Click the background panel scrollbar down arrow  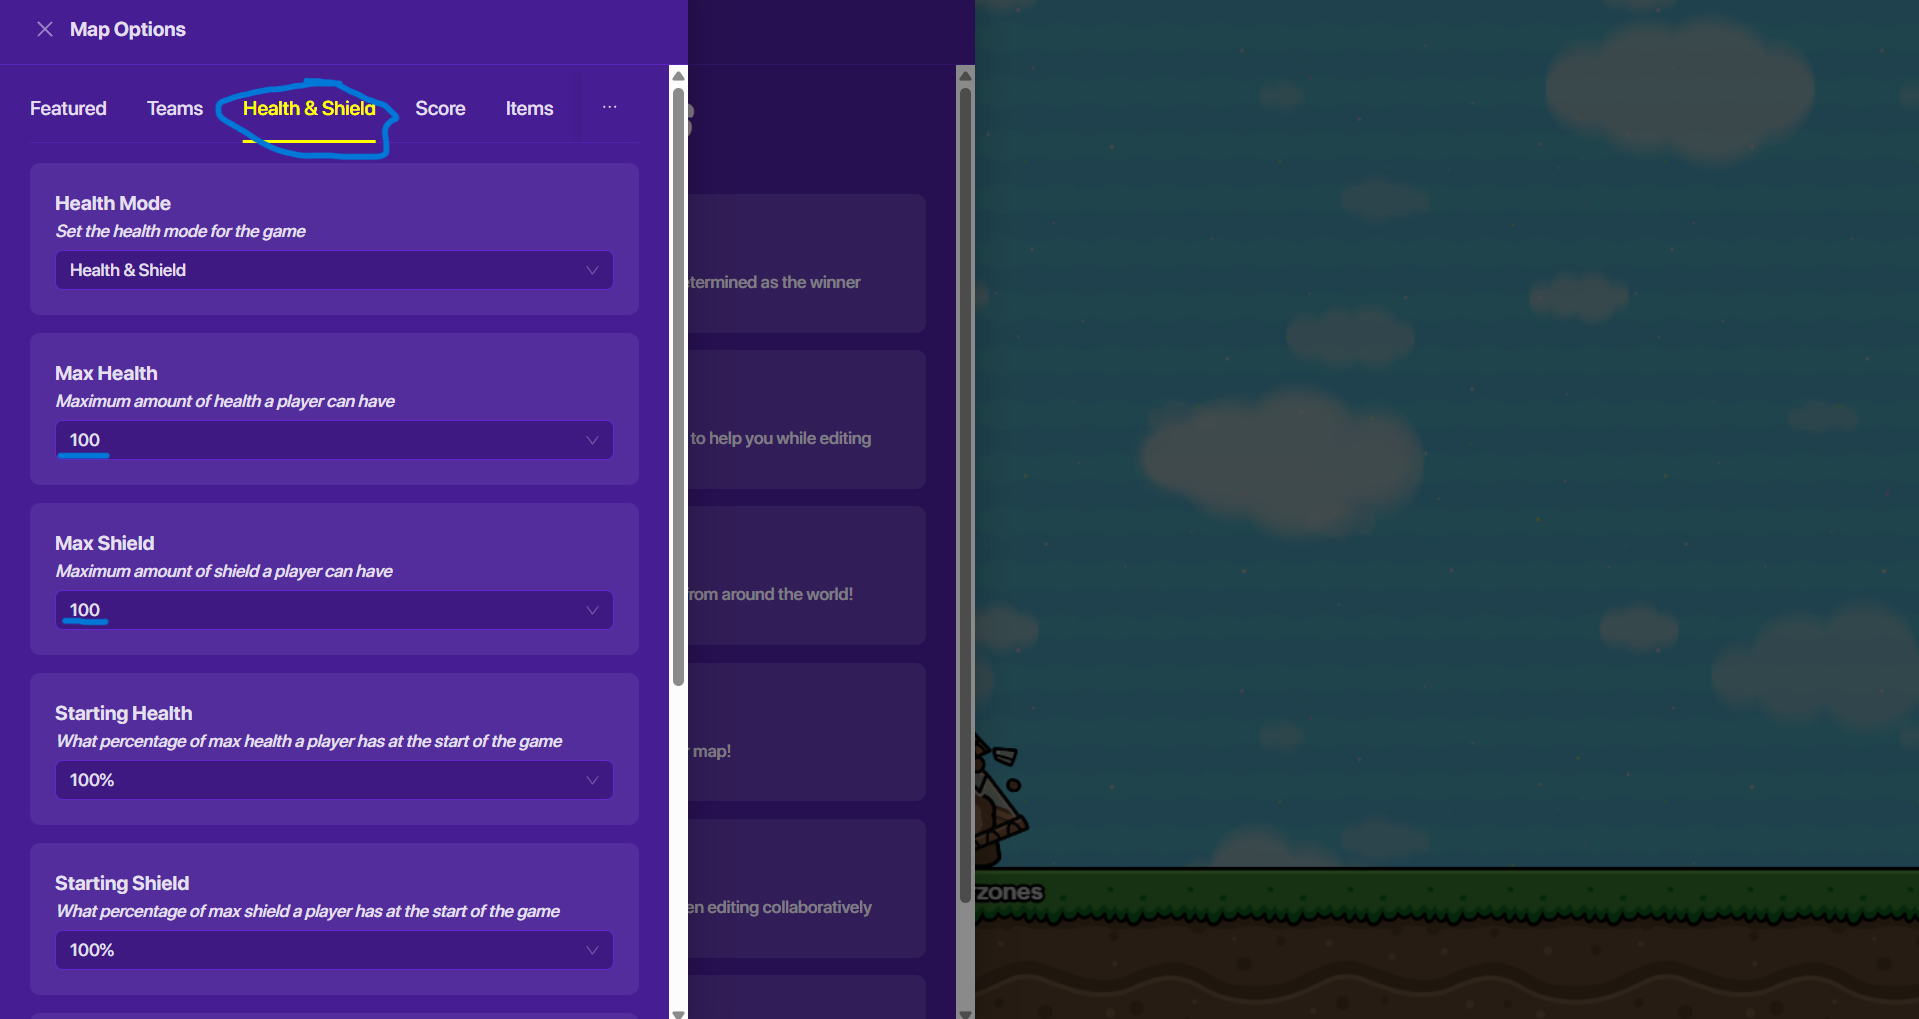[x=965, y=1012]
